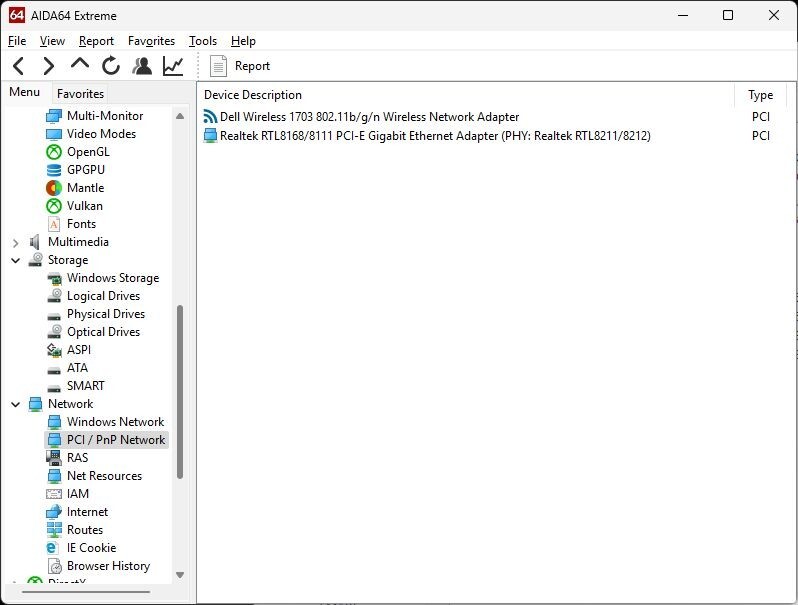Collapse the Storage tree node
Screen dimensions: 798x605
pyautogui.click(x=16, y=261)
